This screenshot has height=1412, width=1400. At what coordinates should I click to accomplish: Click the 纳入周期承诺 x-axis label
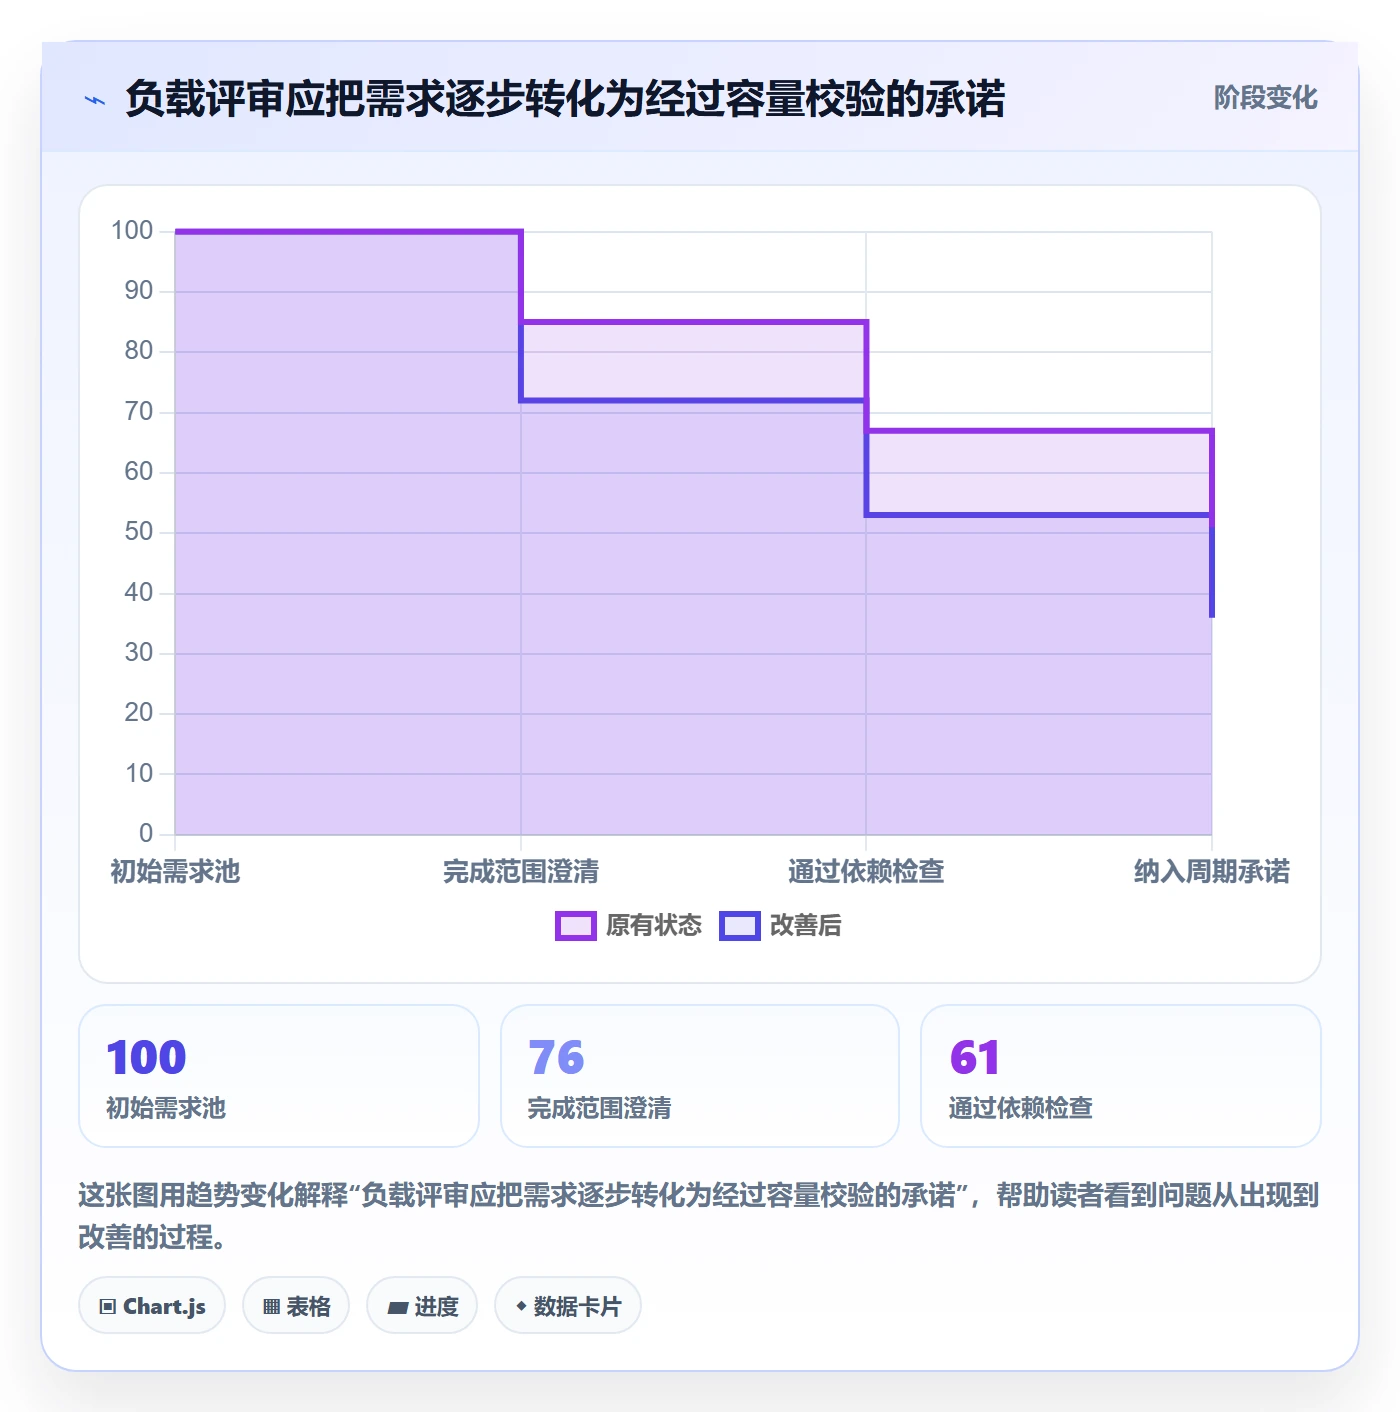coord(1212,872)
